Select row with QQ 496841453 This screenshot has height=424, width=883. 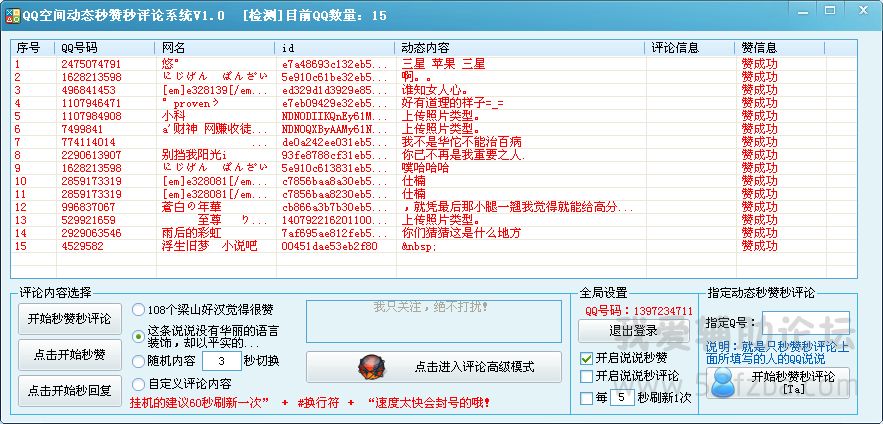(x=434, y=90)
